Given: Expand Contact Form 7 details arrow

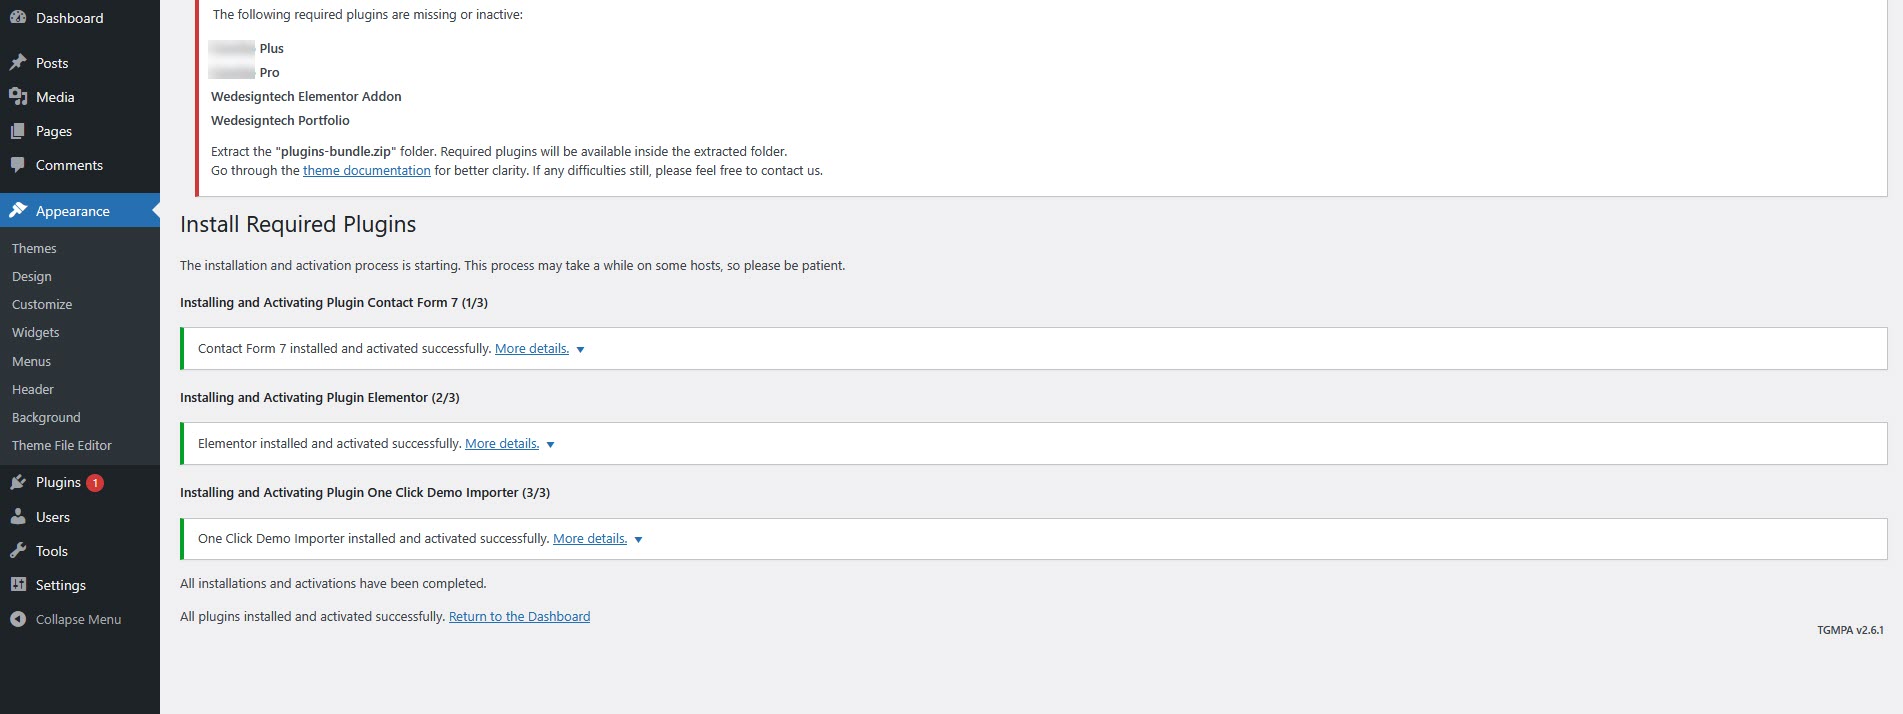Looking at the screenshot, I should pos(580,350).
